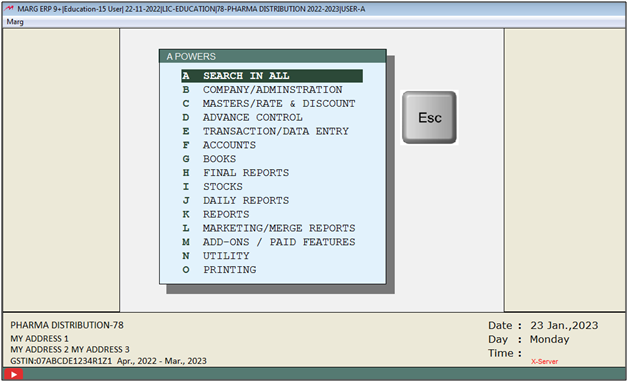
Task: Click the Marg ERP logo in the title bar
Action: click(9, 9)
